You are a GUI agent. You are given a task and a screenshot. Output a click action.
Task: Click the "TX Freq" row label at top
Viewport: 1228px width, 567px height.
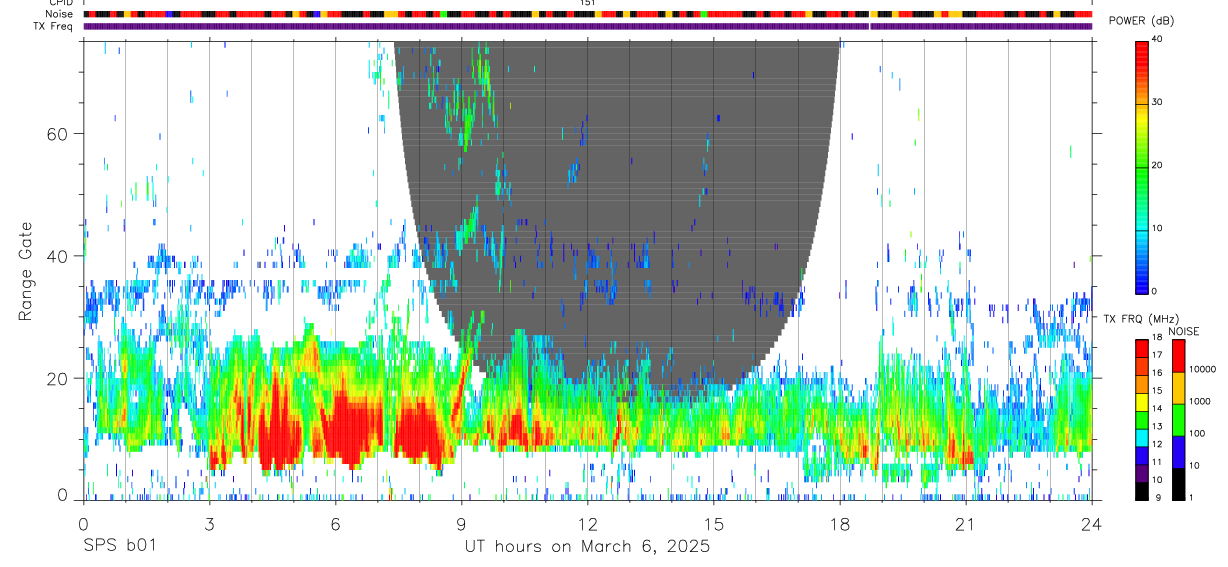pyautogui.click(x=54, y=26)
